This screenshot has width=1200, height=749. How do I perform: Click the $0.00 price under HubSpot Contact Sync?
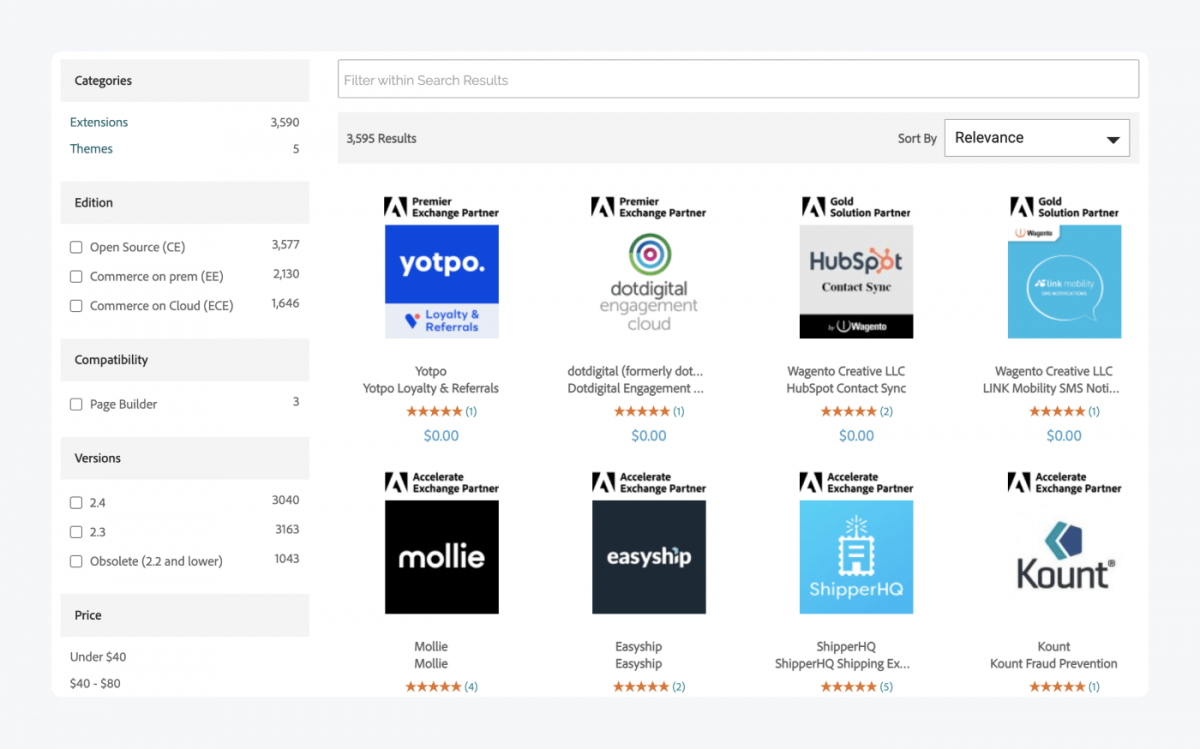click(856, 436)
